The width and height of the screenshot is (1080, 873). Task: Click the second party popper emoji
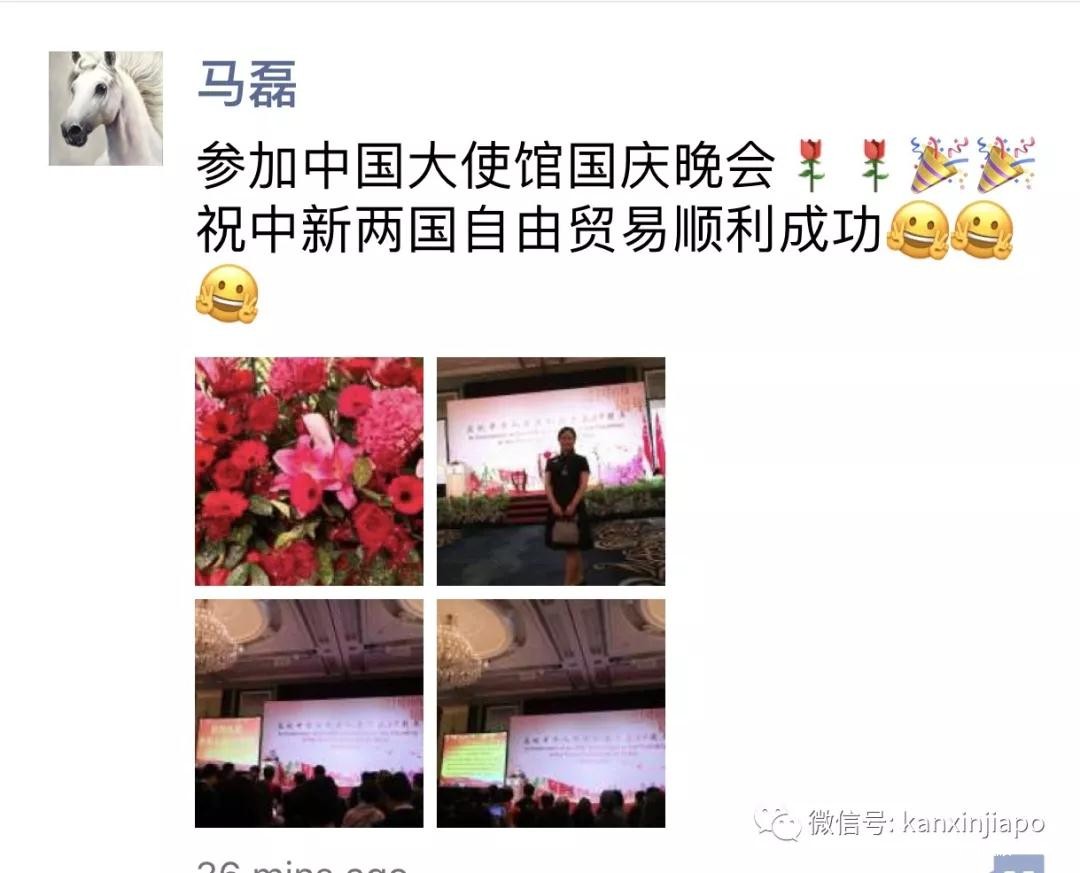1005,165
